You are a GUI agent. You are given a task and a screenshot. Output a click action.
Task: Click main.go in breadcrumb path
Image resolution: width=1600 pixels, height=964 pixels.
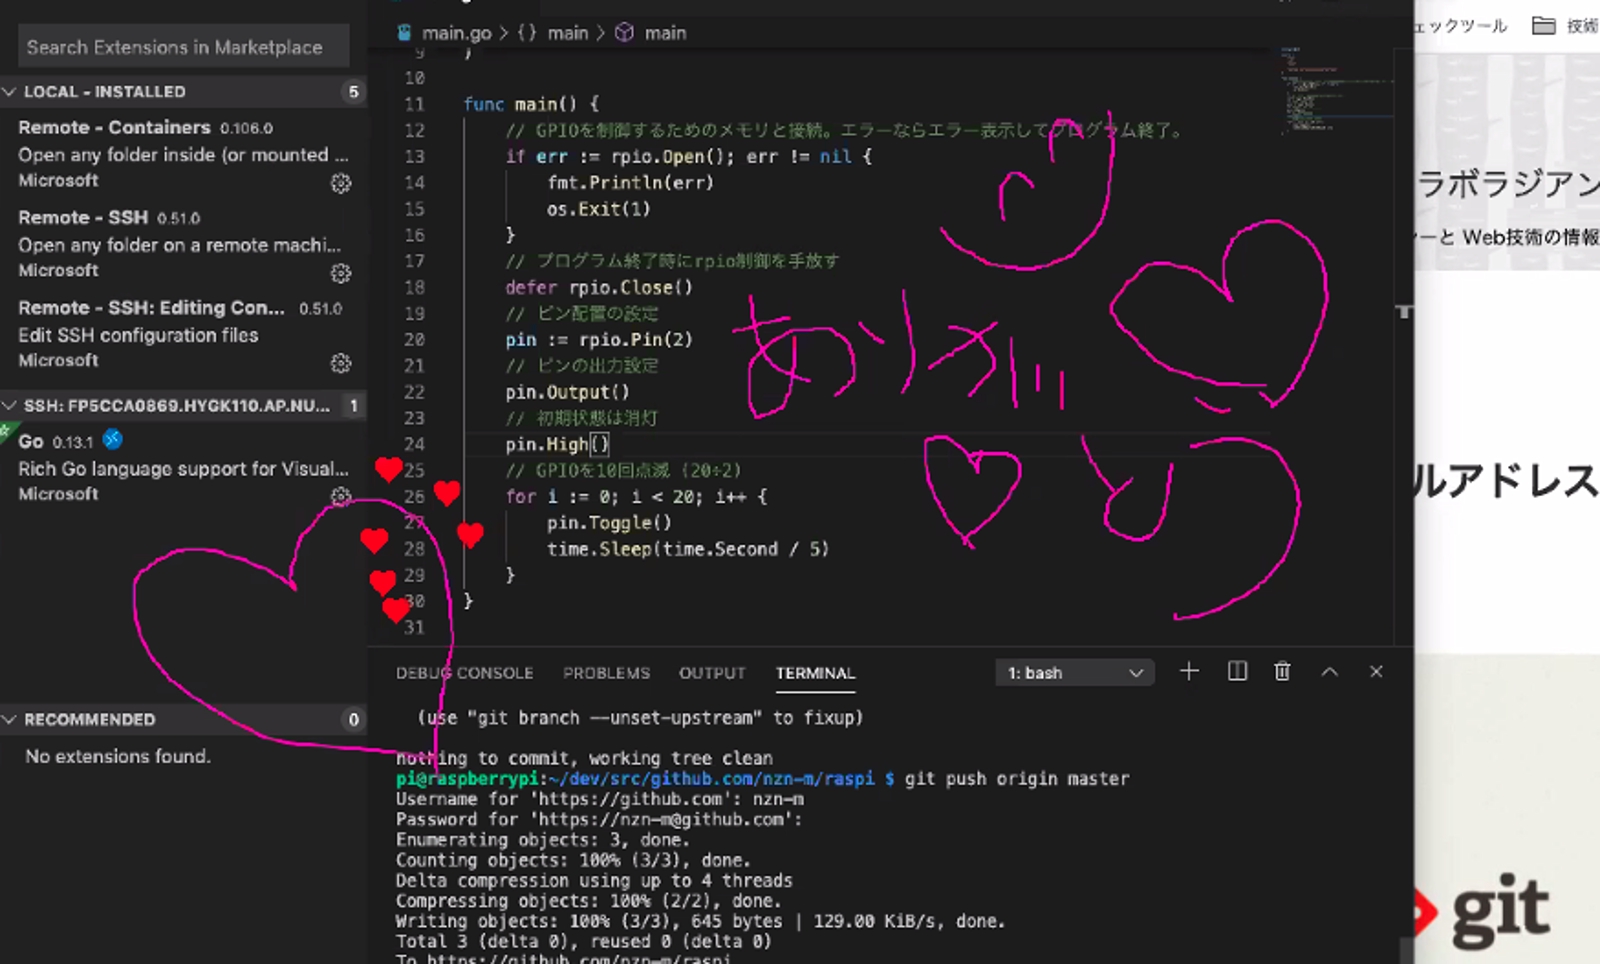[x=456, y=33]
